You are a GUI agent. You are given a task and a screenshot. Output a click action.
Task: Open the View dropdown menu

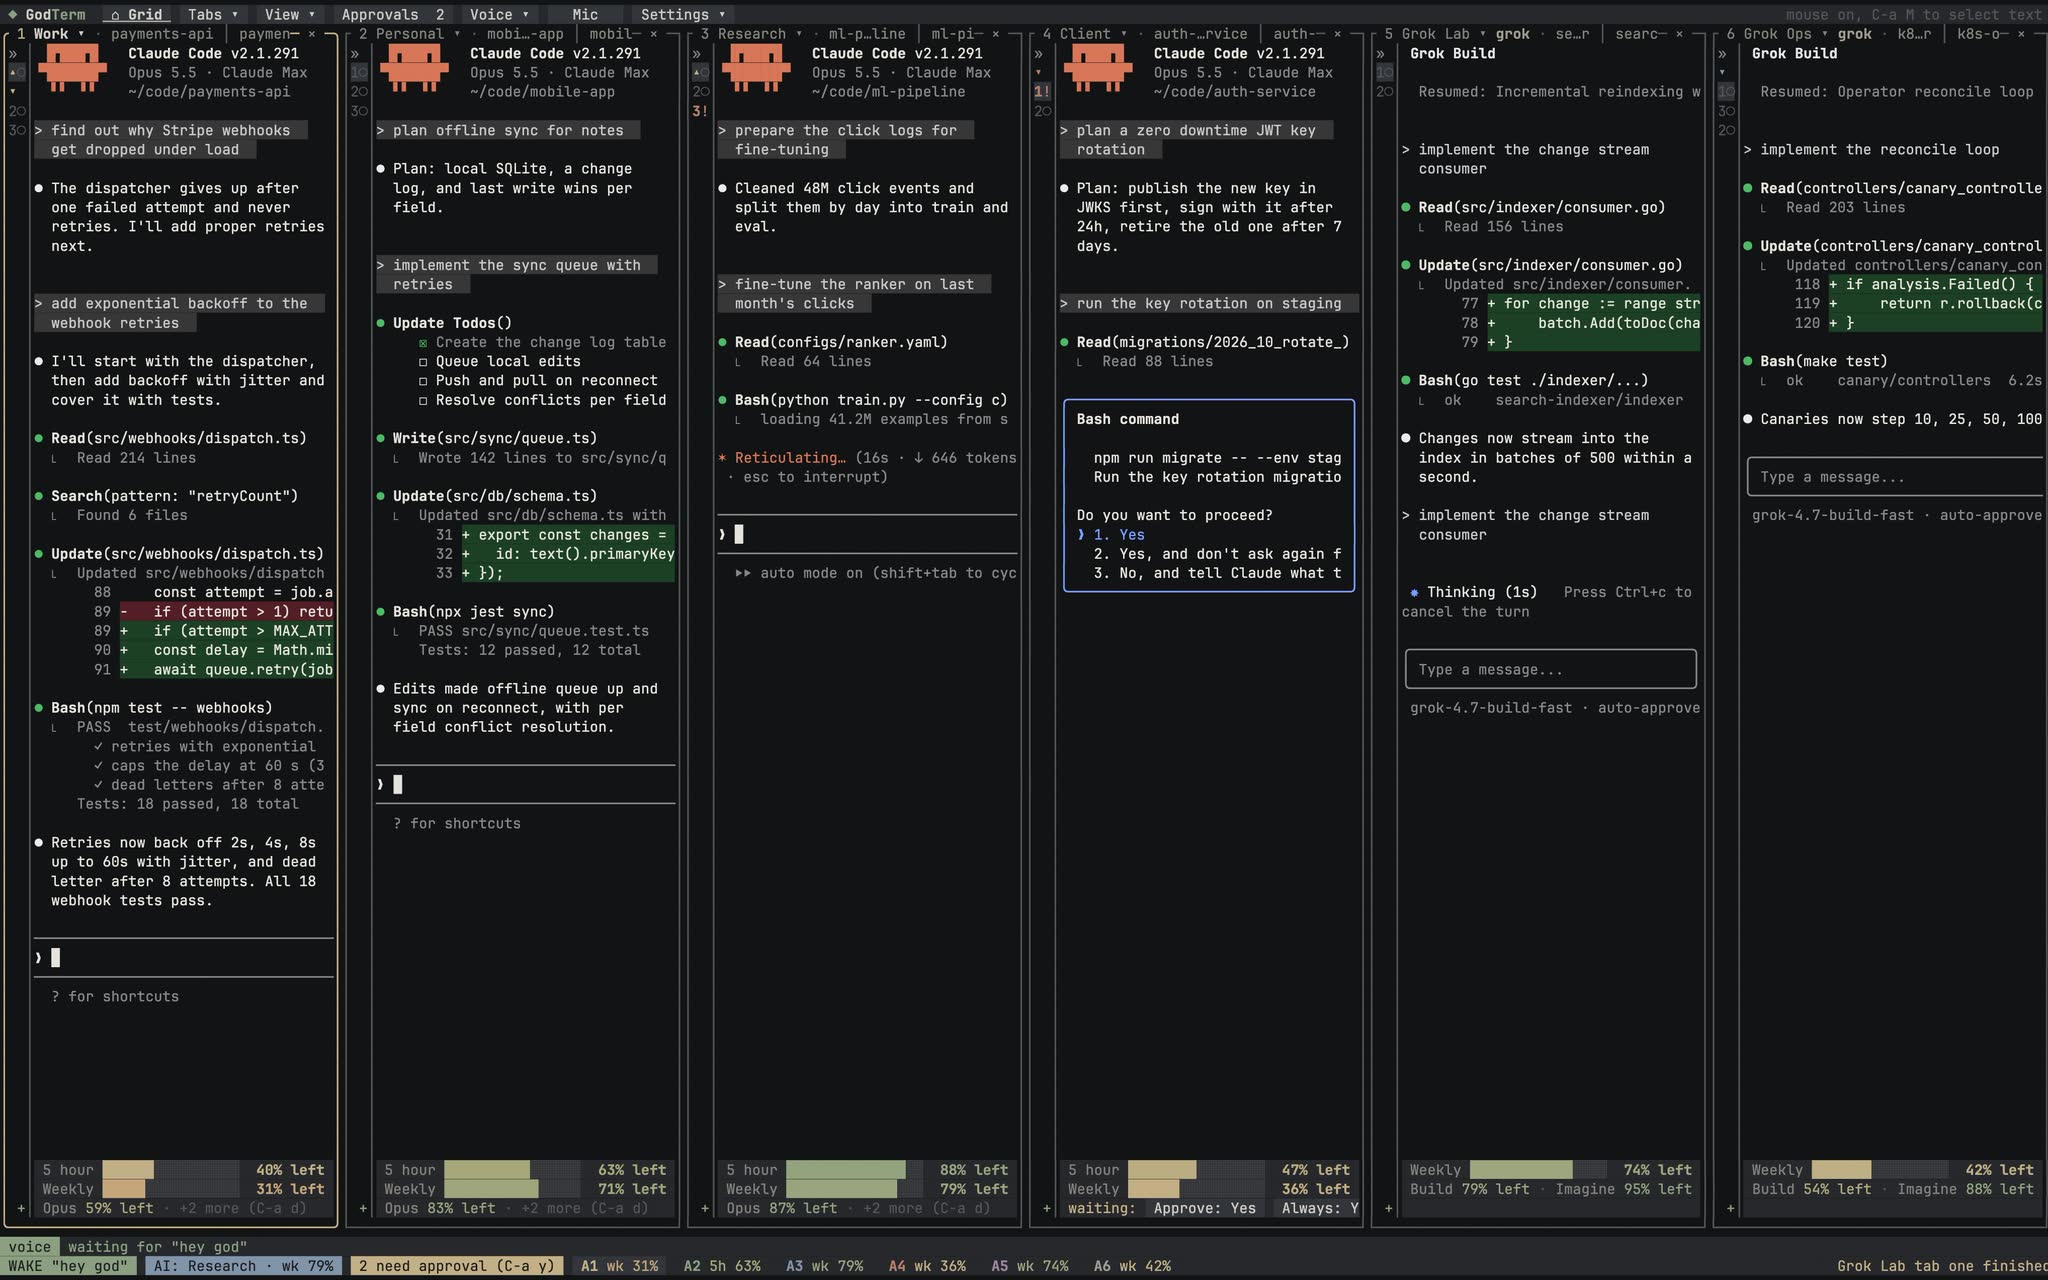[290, 14]
